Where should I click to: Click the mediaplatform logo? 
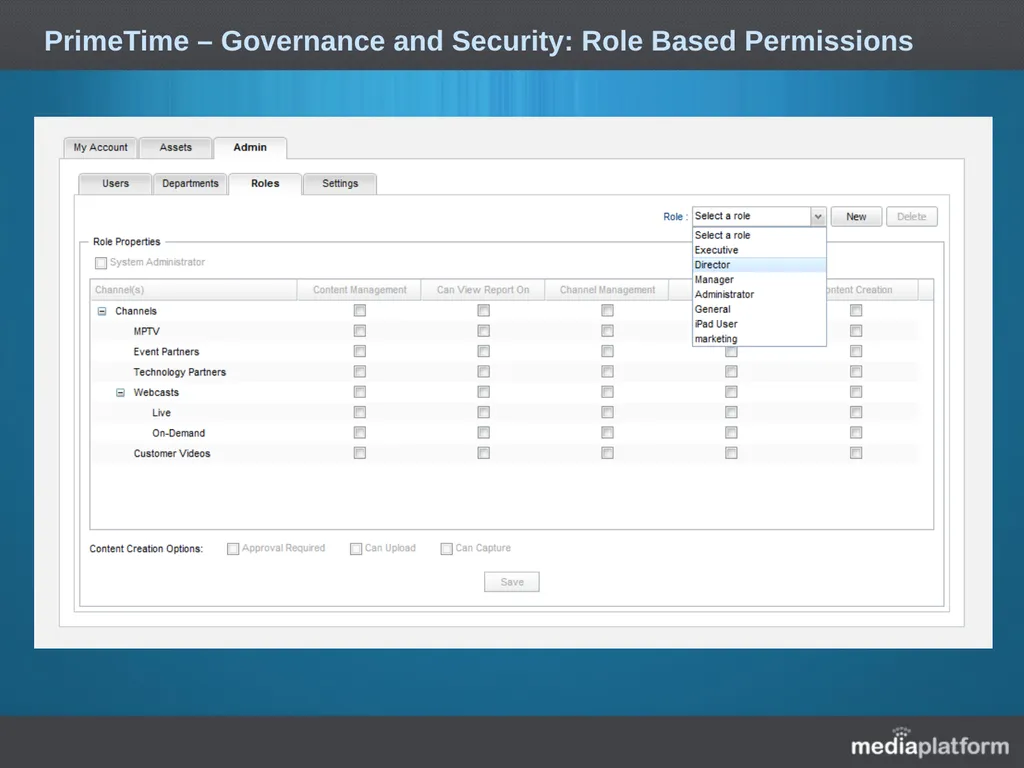coord(929,743)
